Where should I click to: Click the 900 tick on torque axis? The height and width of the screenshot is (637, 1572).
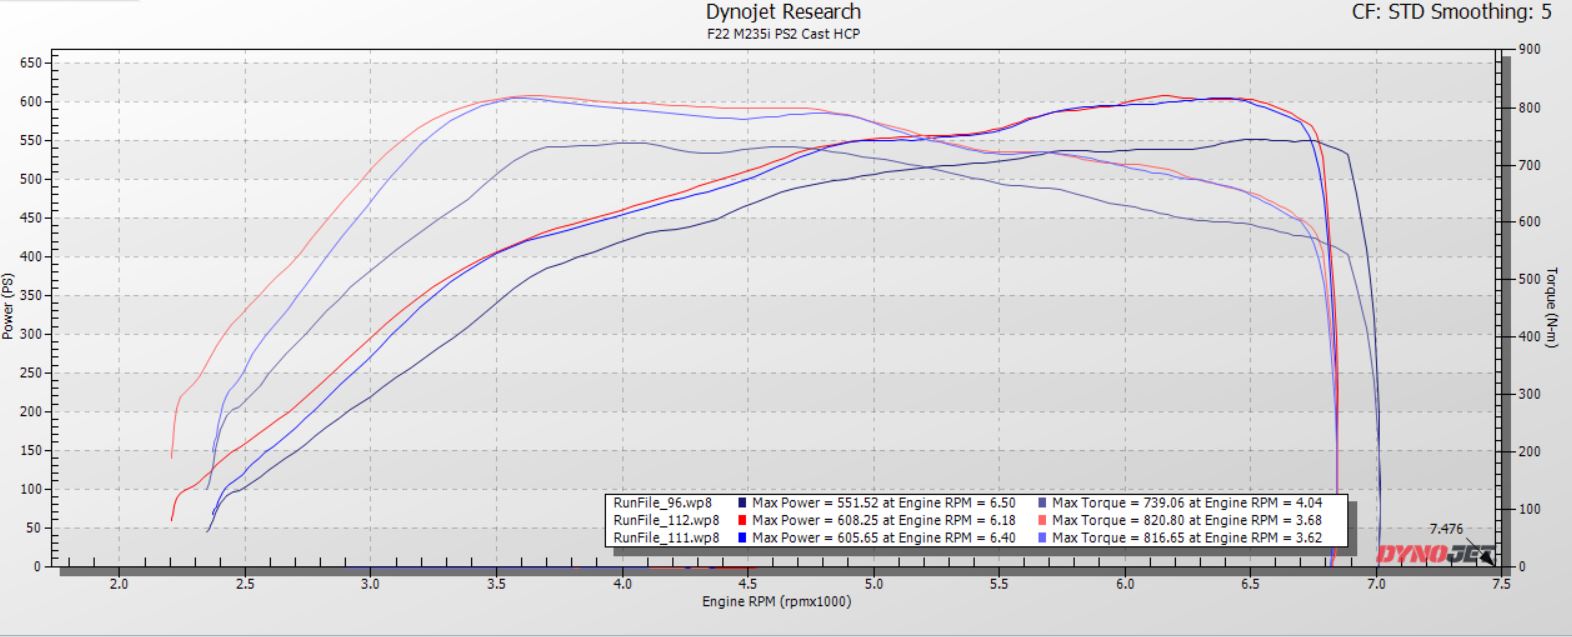tap(1531, 49)
